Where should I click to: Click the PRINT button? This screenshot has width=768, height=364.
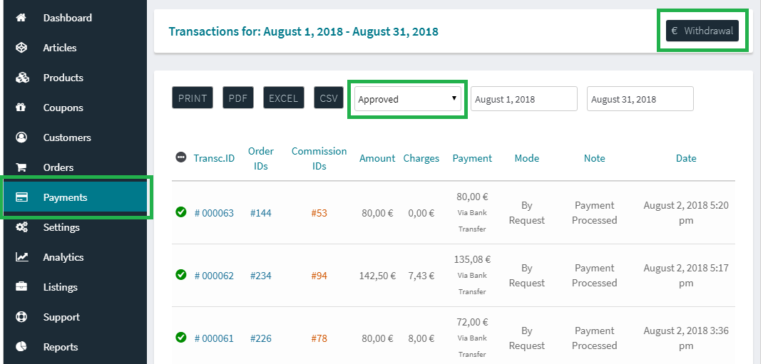pyautogui.click(x=192, y=98)
